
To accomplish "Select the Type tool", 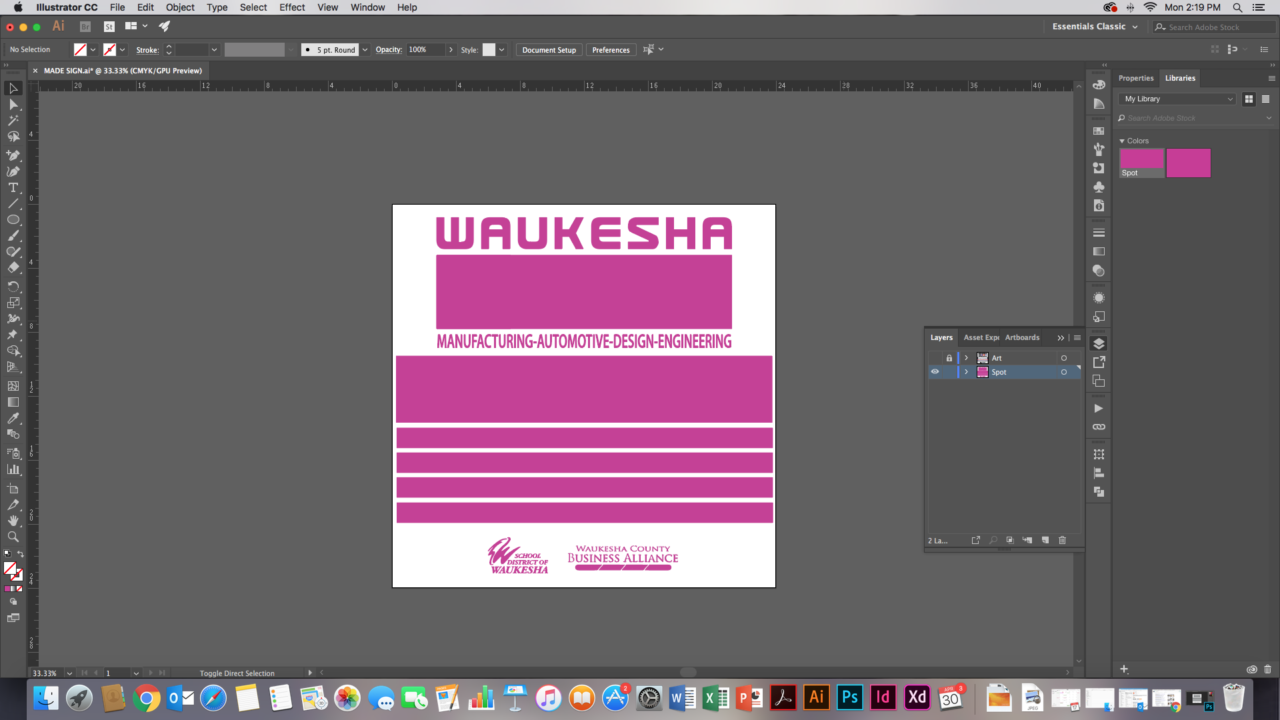I will [x=13, y=188].
